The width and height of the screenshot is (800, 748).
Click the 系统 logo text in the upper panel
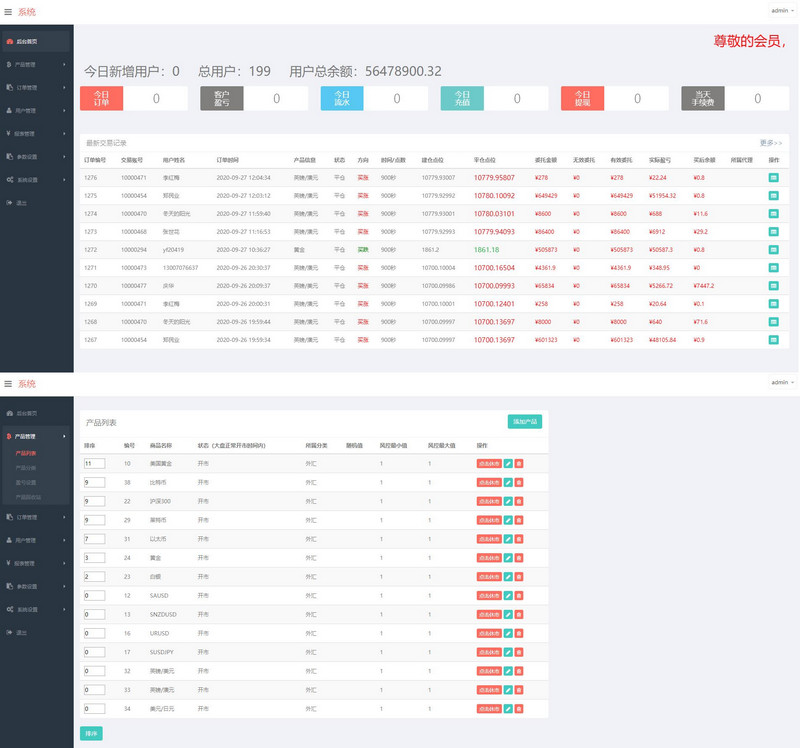tap(27, 12)
